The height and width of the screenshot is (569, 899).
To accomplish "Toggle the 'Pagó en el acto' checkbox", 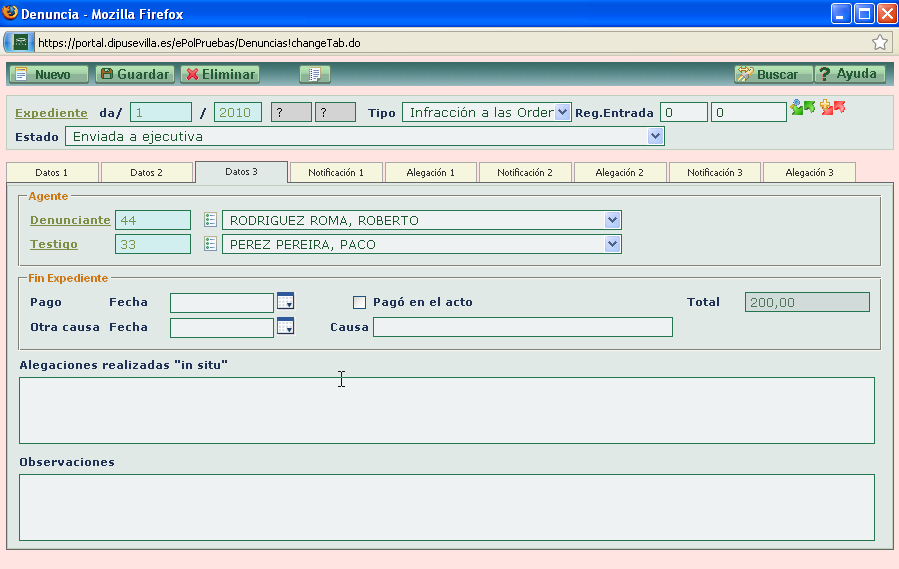I will click(x=360, y=302).
